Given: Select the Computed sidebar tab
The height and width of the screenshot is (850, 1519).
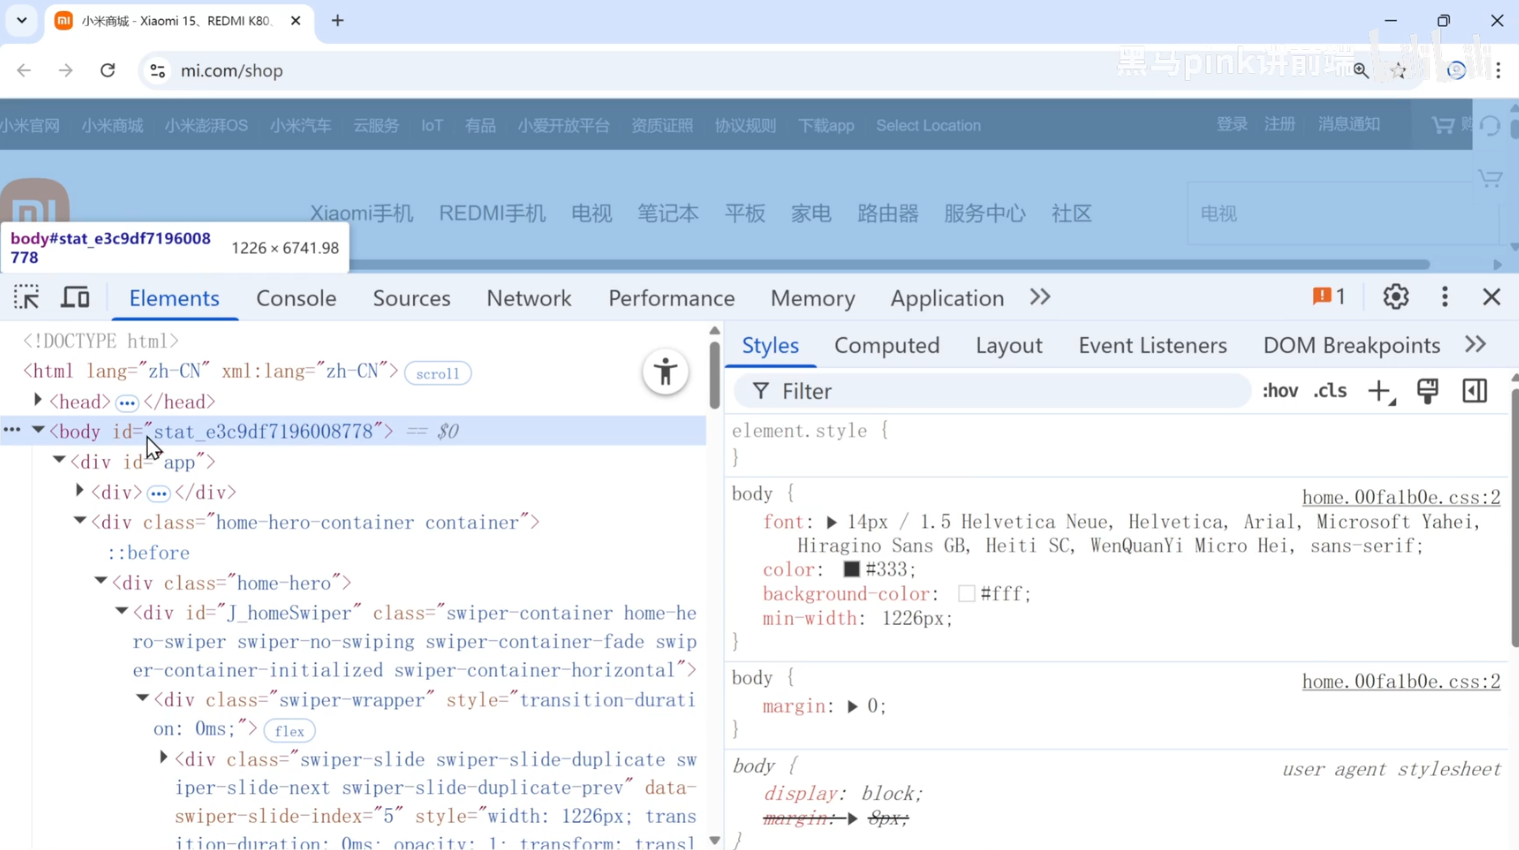Looking at the screenshot, I should pyautogui.click(x=887, y=345).
